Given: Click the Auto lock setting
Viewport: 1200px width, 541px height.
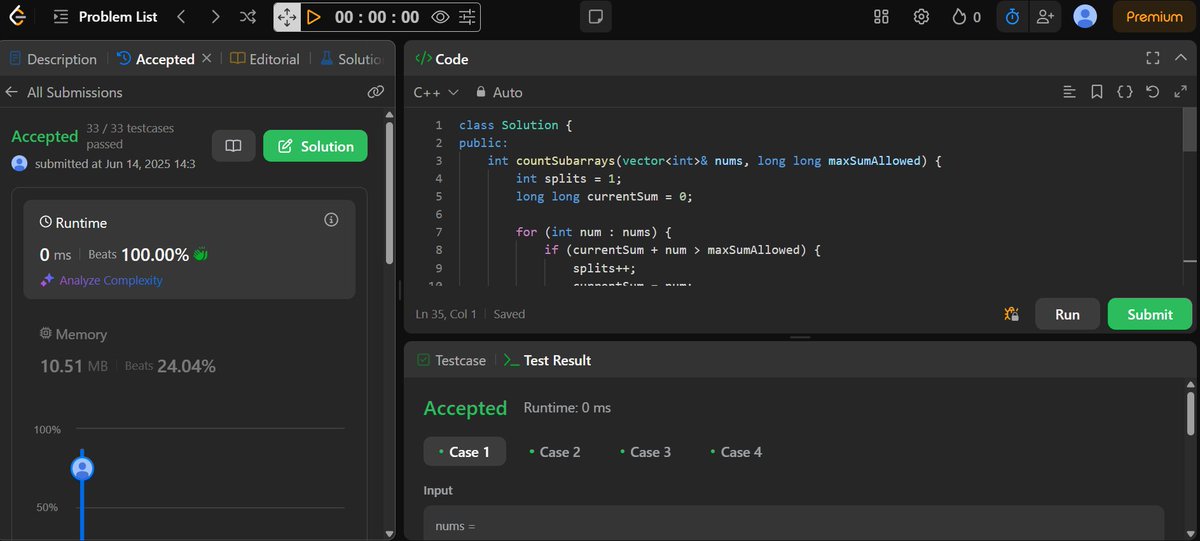Looking at the screenshot, I should coord(499,92).
